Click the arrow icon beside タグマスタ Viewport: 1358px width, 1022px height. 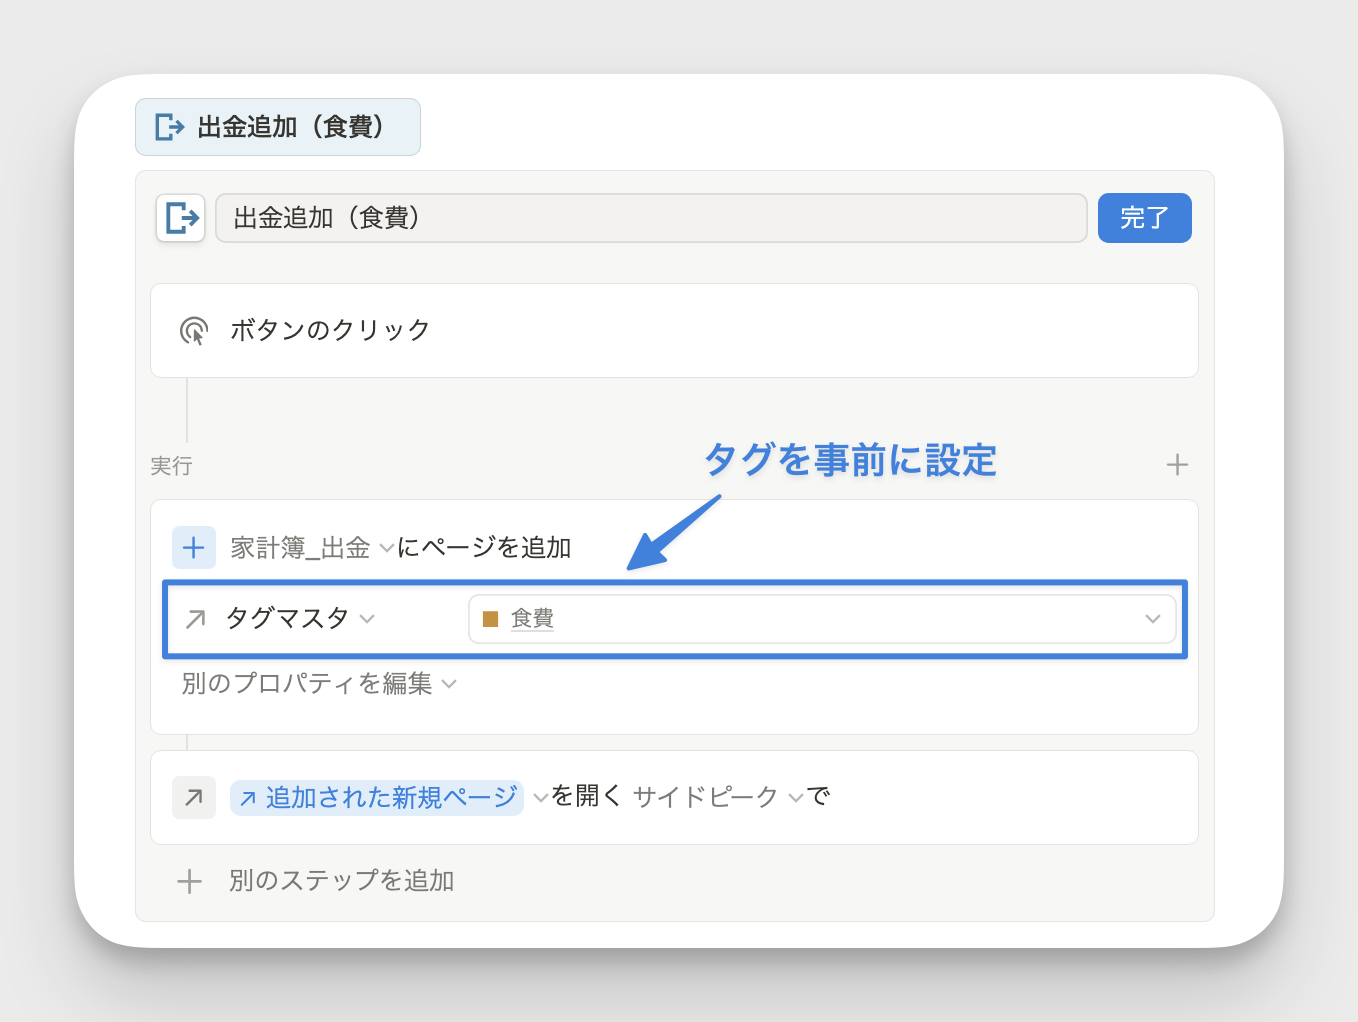coord(196,619)
